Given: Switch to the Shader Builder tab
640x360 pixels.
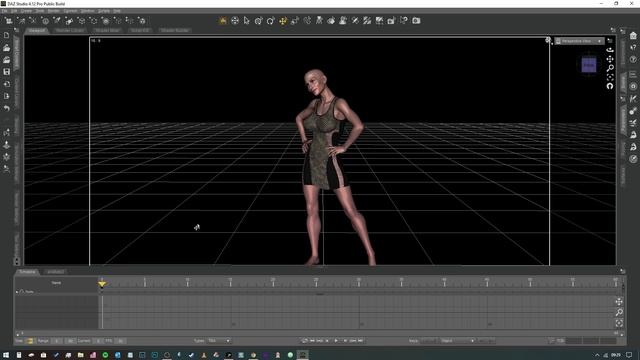Looking at the screenshot, I should [x=175, y=31].
